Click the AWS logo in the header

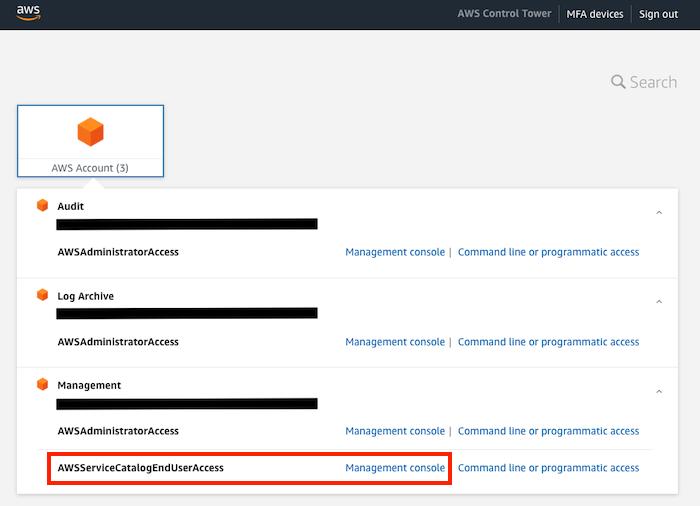pyautogui.click(x=28, y=13)
